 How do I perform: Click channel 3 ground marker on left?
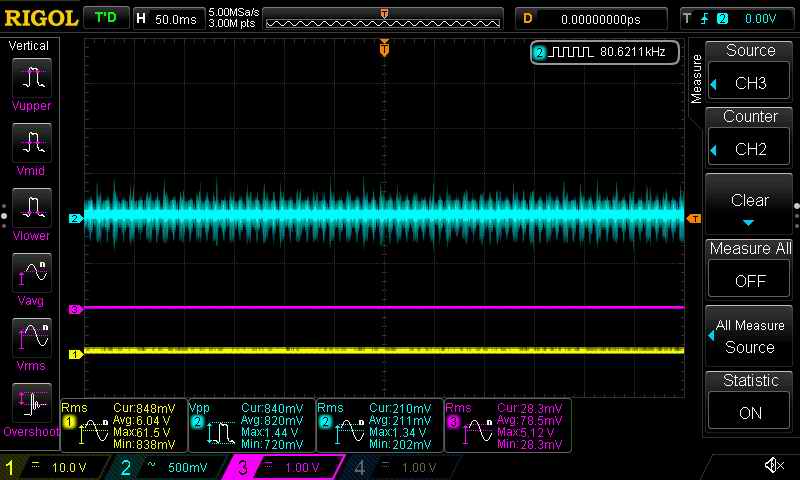[x=75, y=309]
